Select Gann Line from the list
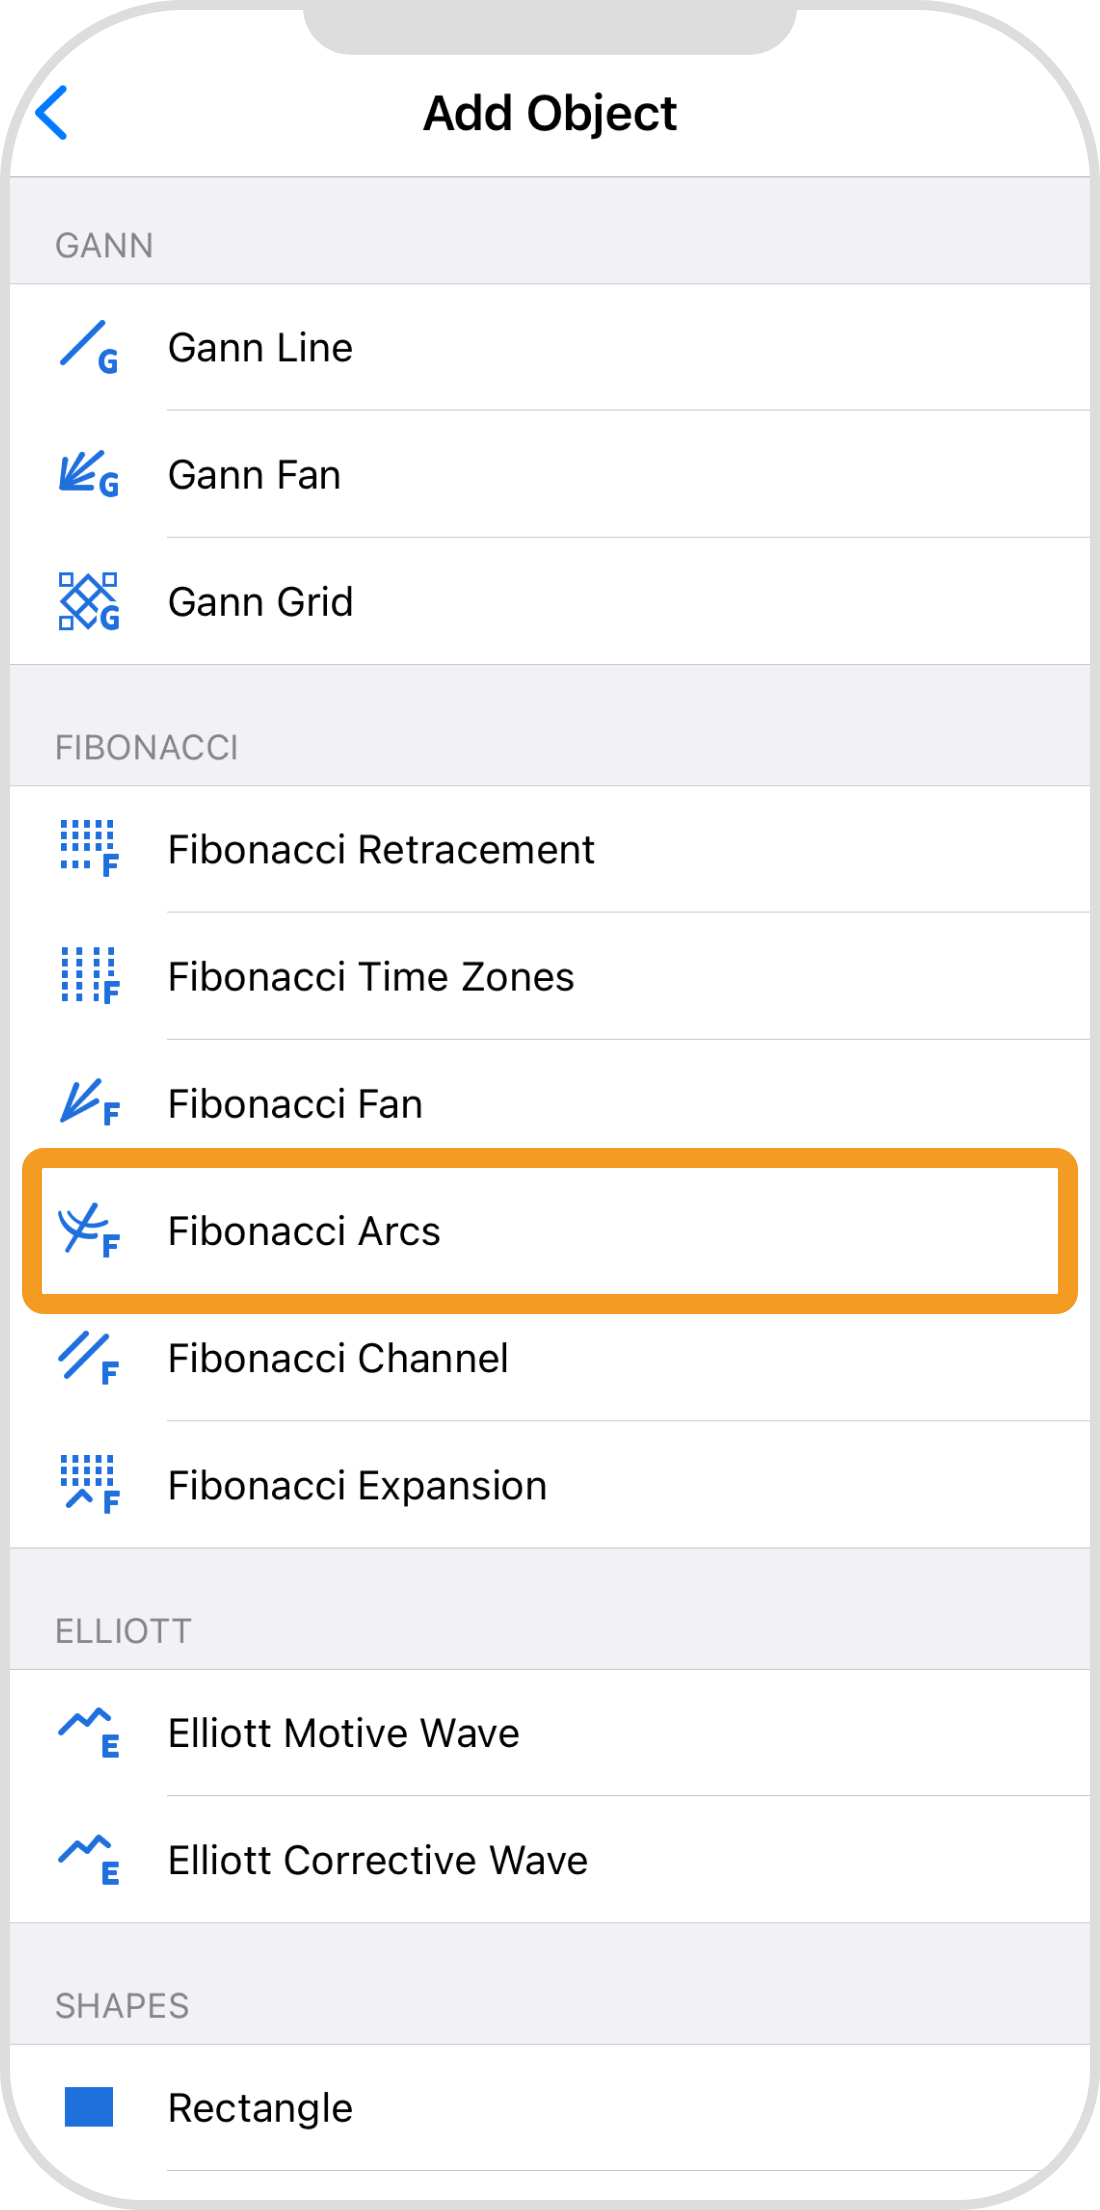1100x2210 pixels. (x=260, y=348)
